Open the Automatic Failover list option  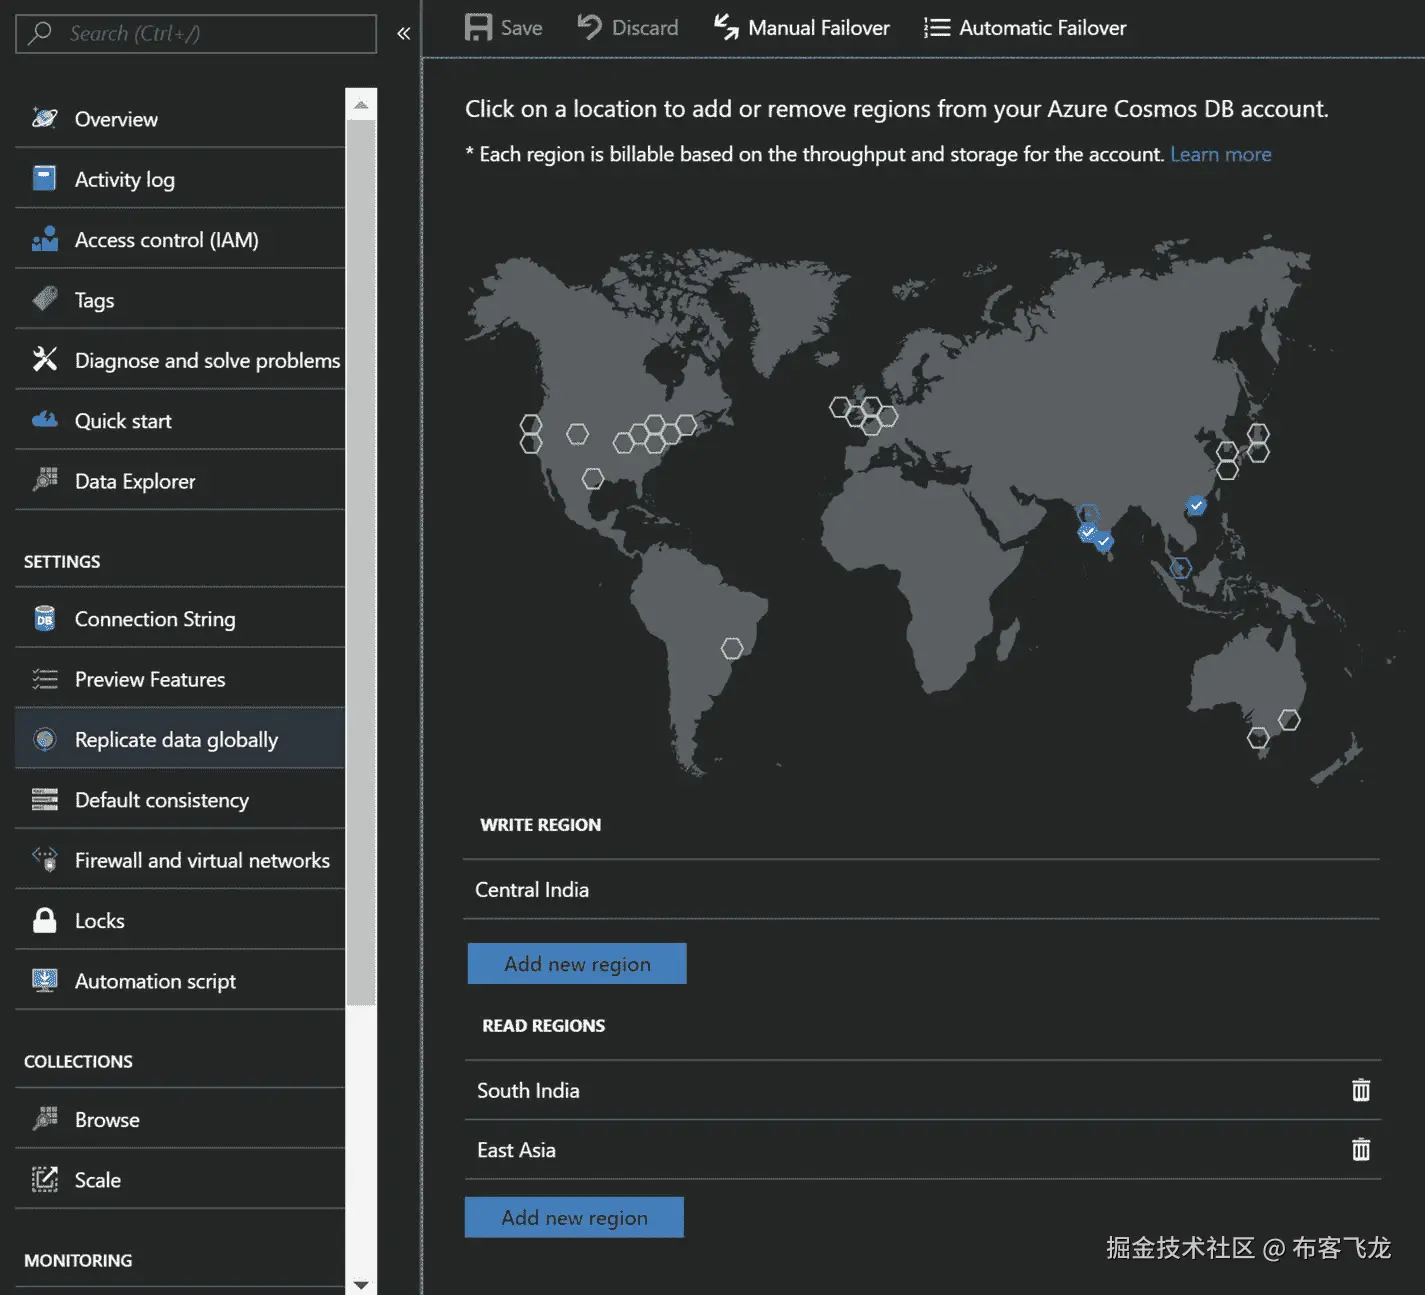(1025, 27)
